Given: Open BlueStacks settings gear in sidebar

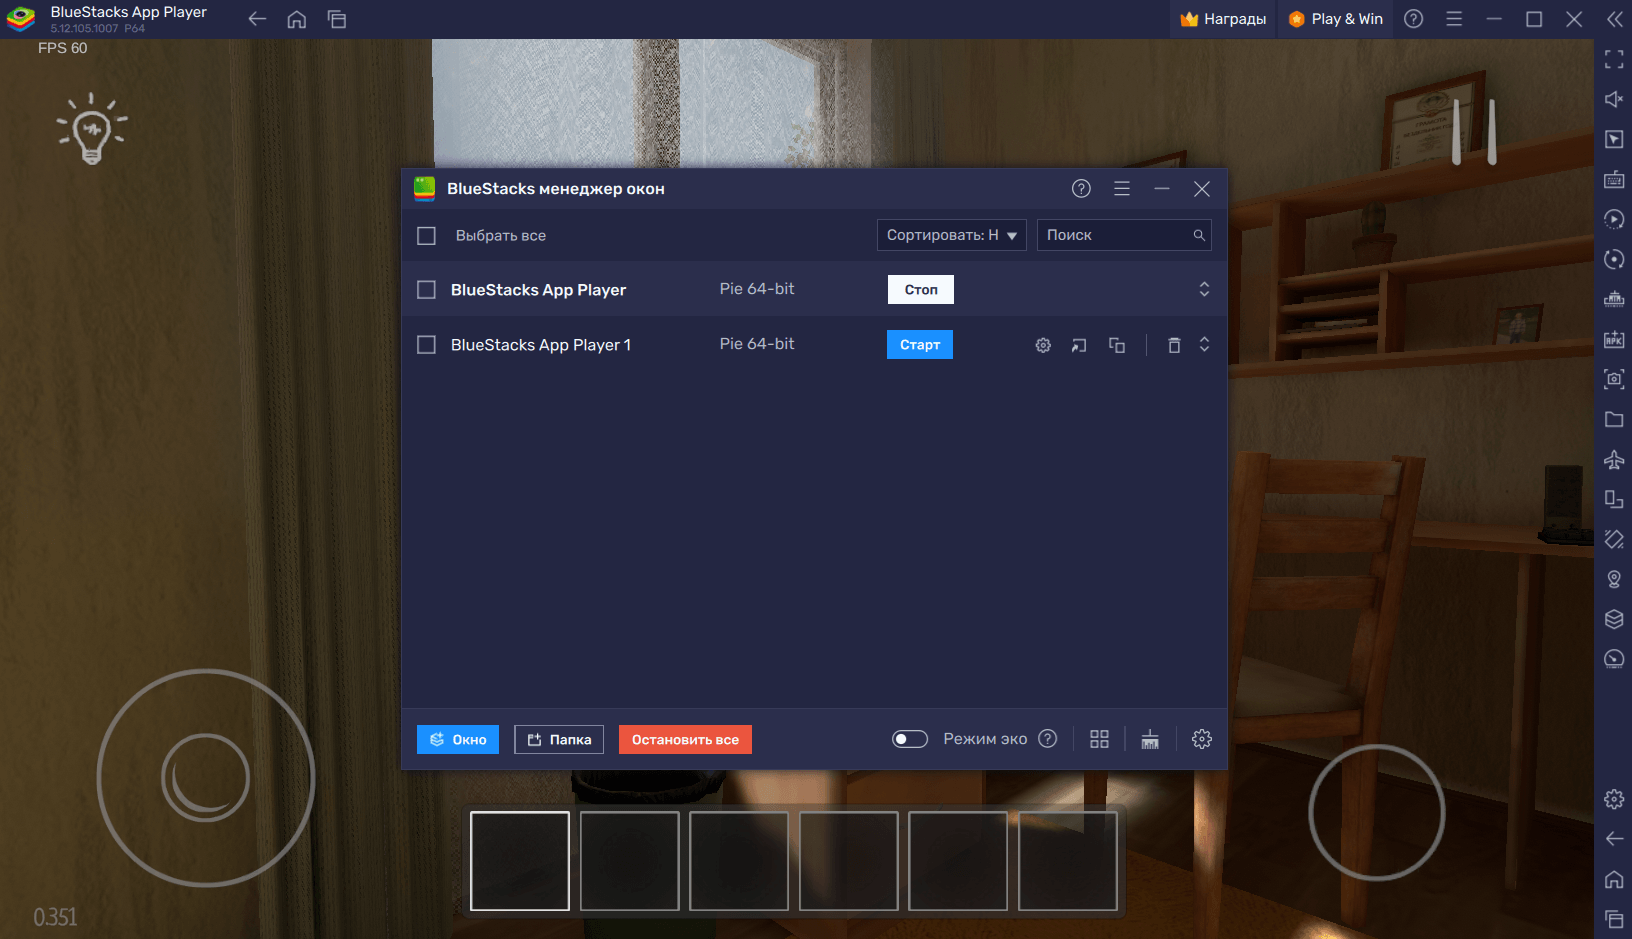Looking at the screenshot, I should tap(1614, 799).
